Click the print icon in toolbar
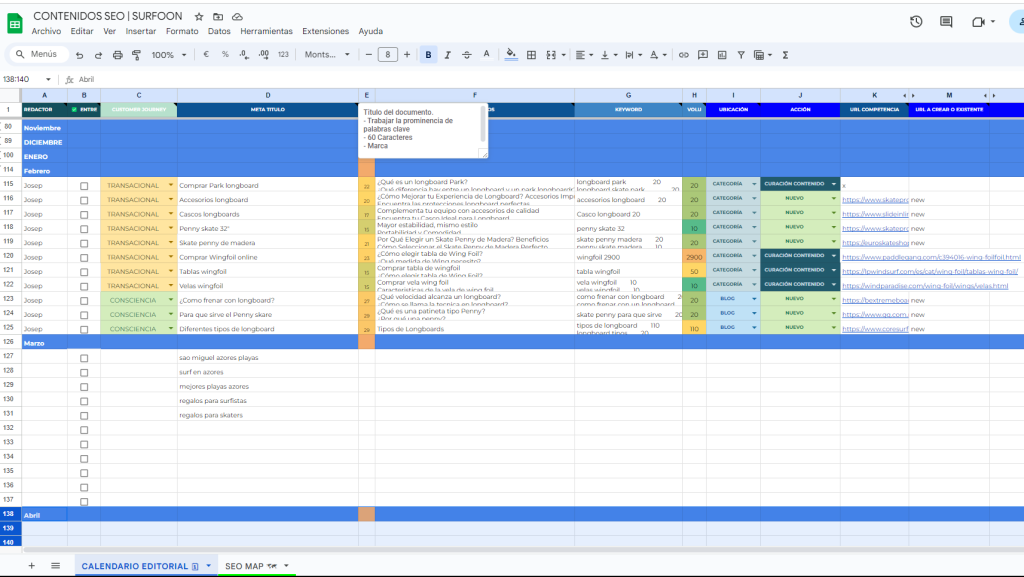This screenshot has height=577, width=1024. point(117,54)
